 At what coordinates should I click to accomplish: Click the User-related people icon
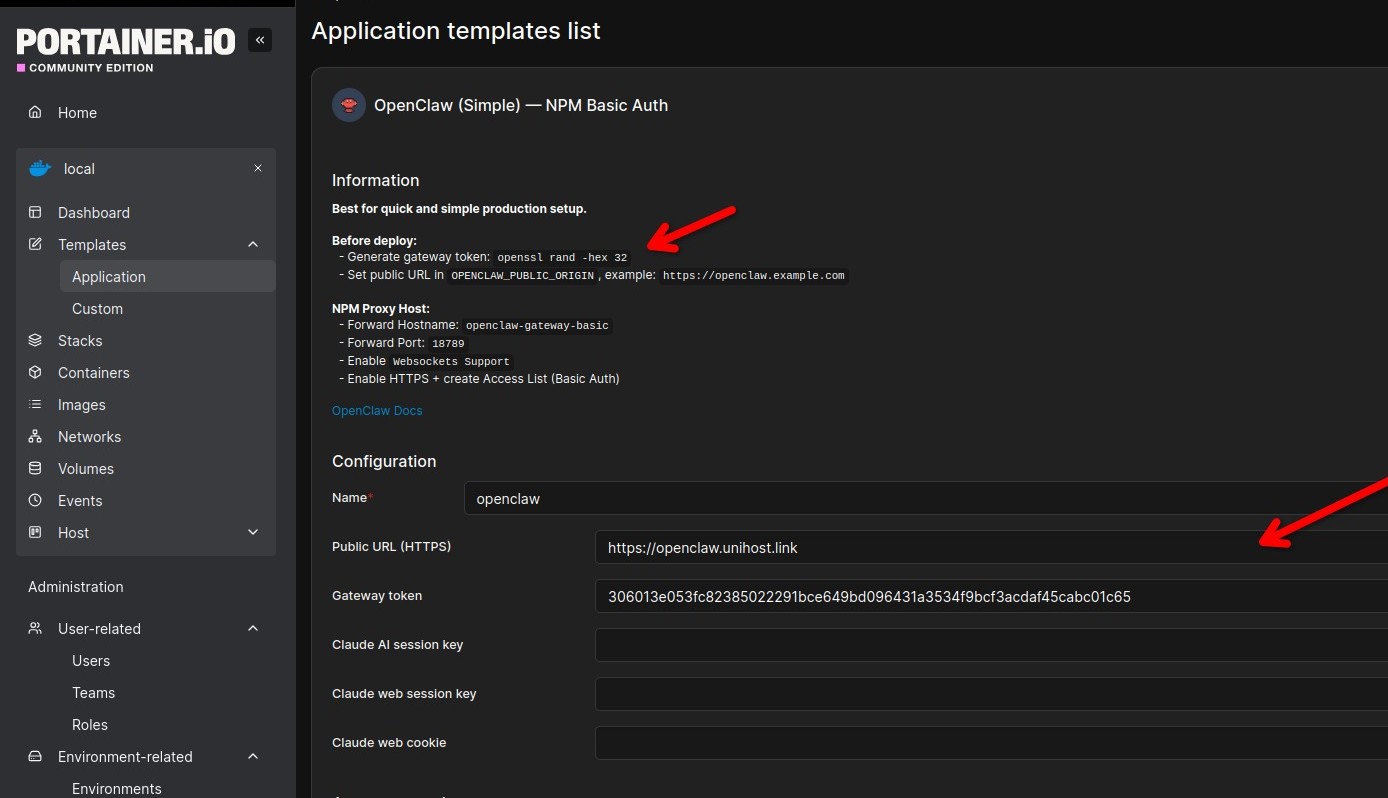(36, 628)
